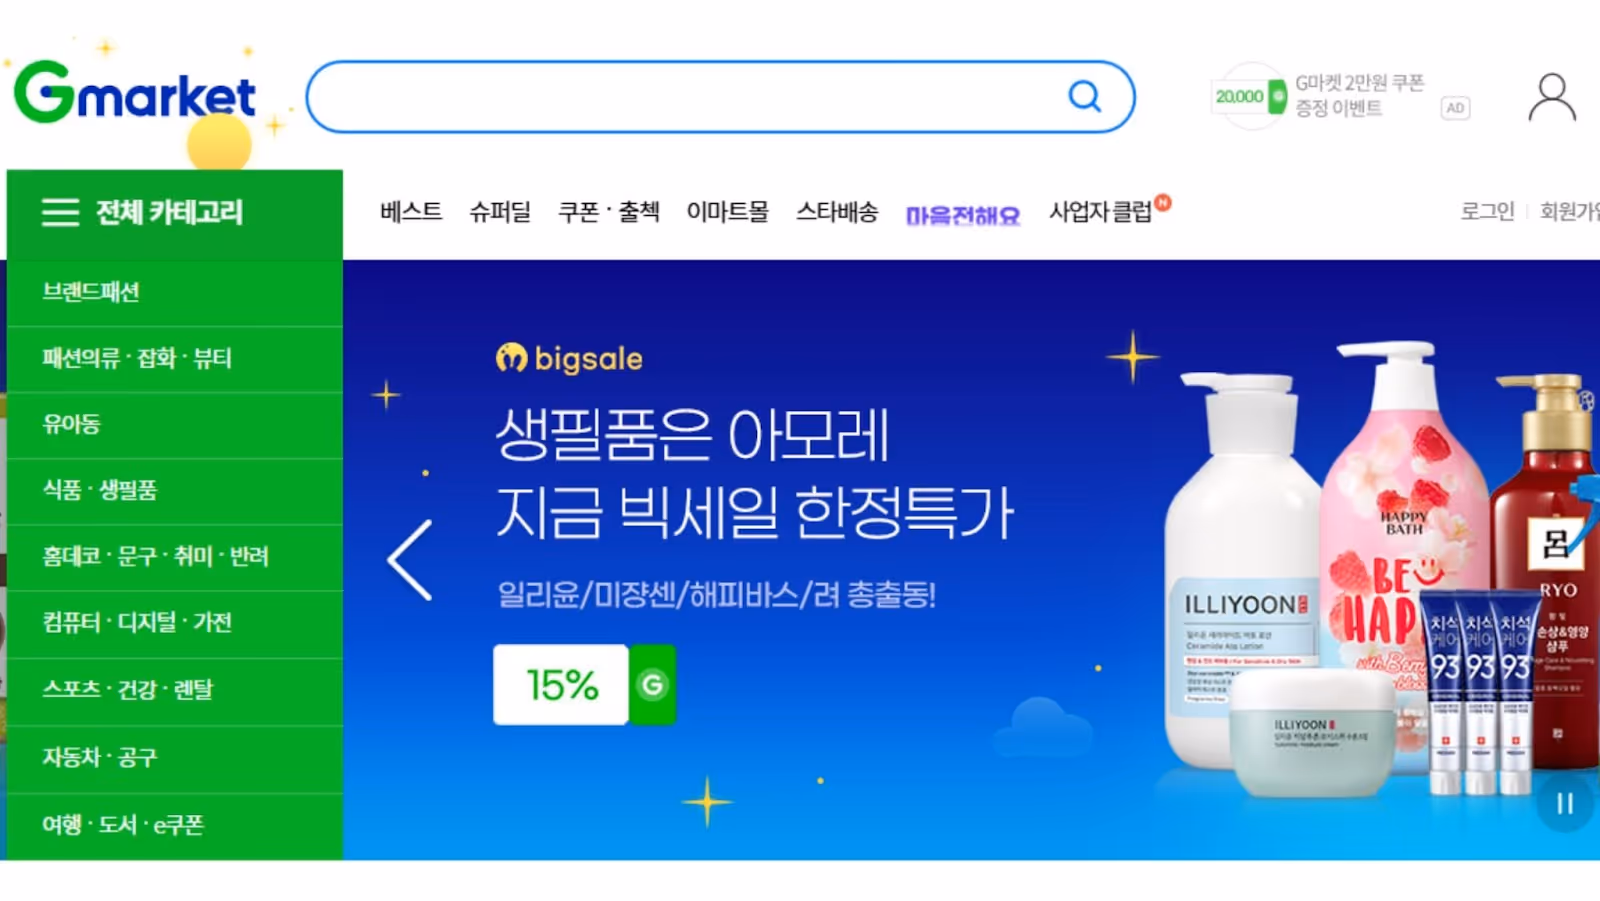Click the bigsale logo on banner
Image resolution: width=1600 pixels, height=901 pixels.
pos(569,358)
